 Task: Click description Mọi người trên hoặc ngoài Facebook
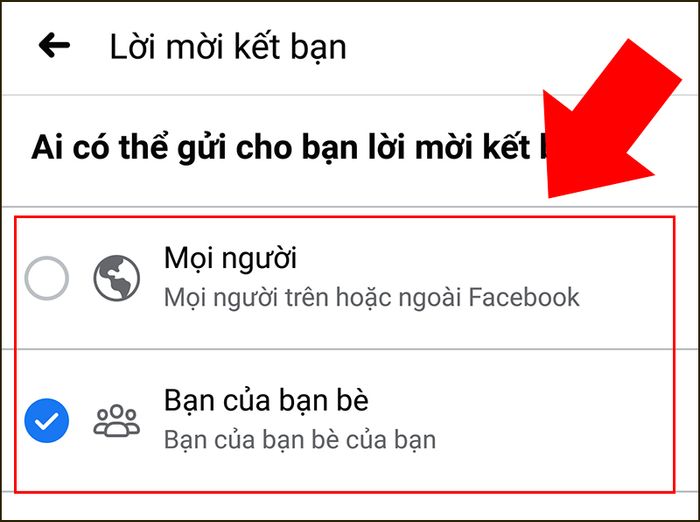pos(372,298)
